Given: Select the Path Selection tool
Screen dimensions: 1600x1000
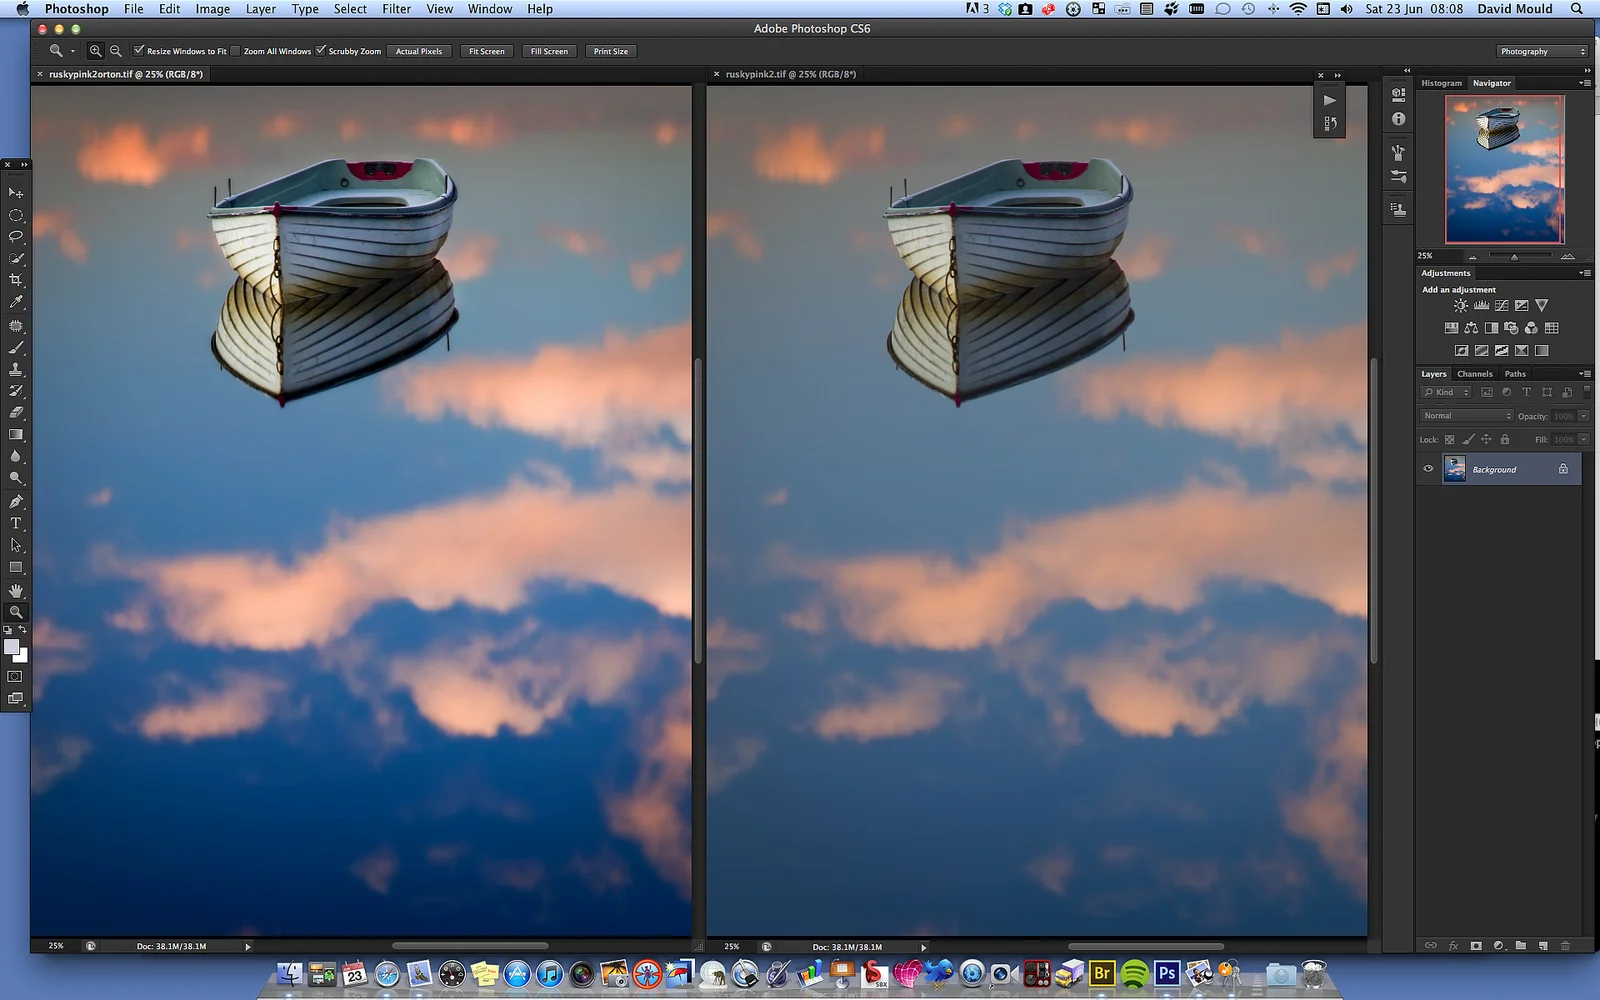Looking at the screenshot, I should [x=16, y=545].
